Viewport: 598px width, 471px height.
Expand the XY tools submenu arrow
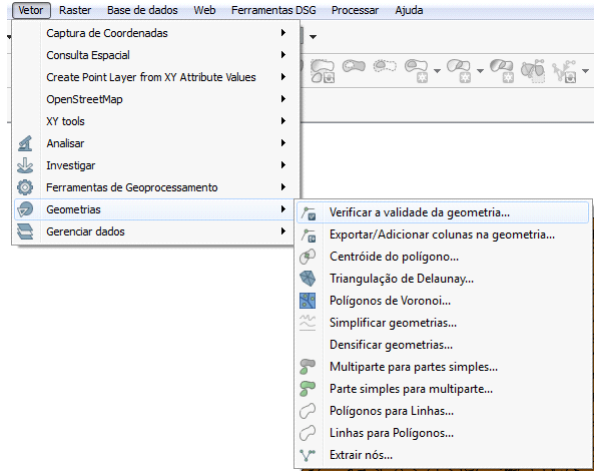click(283, 121)
